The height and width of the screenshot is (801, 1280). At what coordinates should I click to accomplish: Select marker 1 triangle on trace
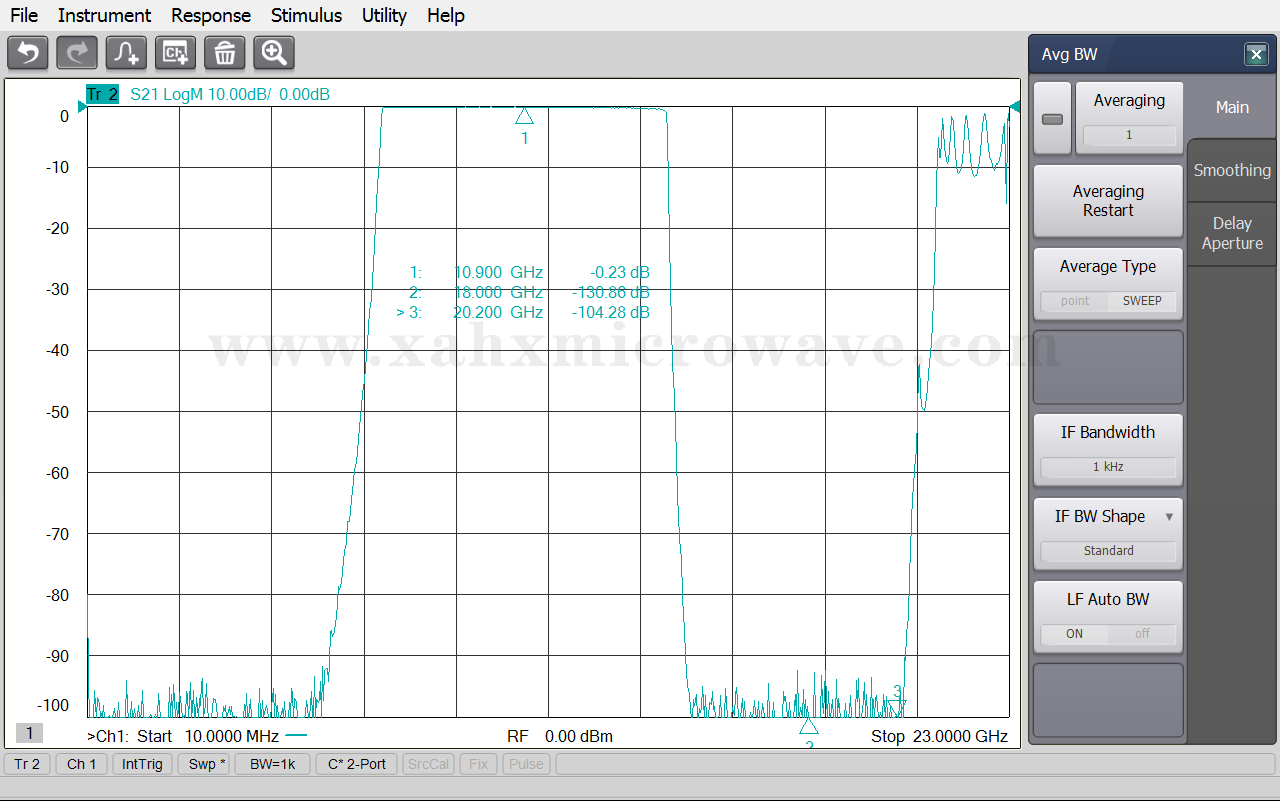coord(524,116)
